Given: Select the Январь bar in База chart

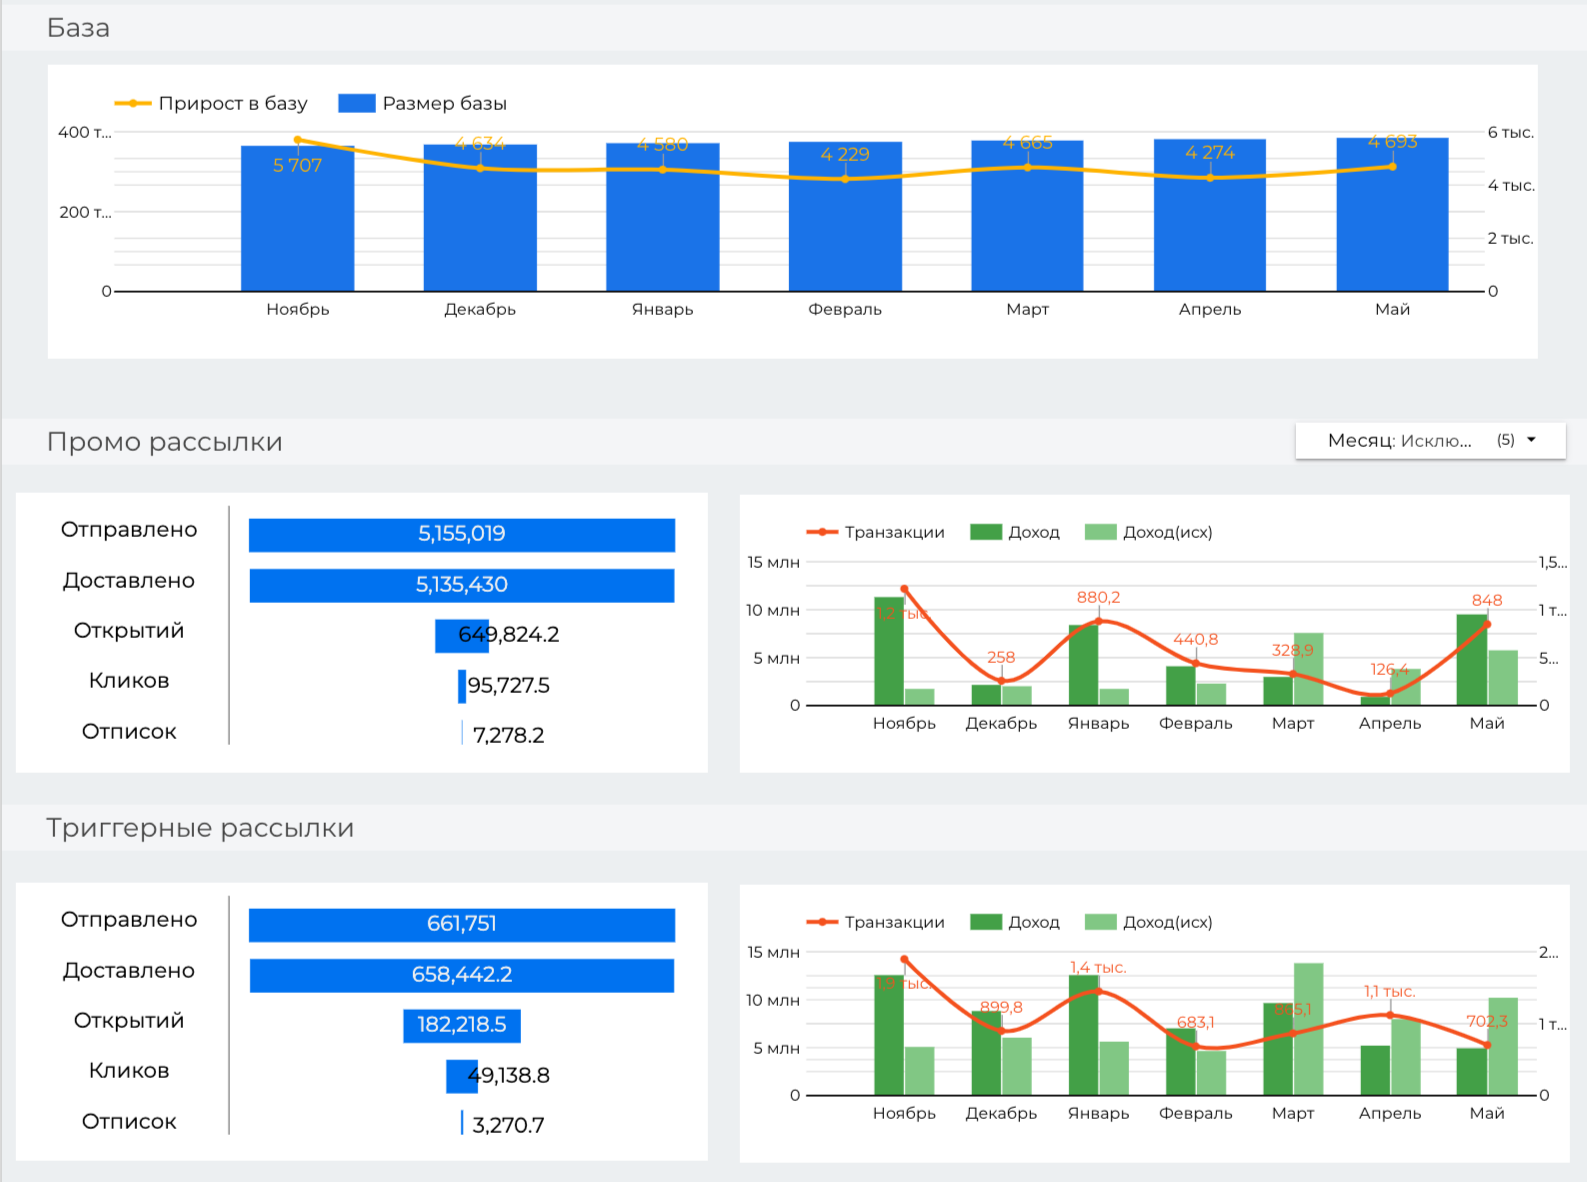Looking at the screenshot, I should coord(663,217).
